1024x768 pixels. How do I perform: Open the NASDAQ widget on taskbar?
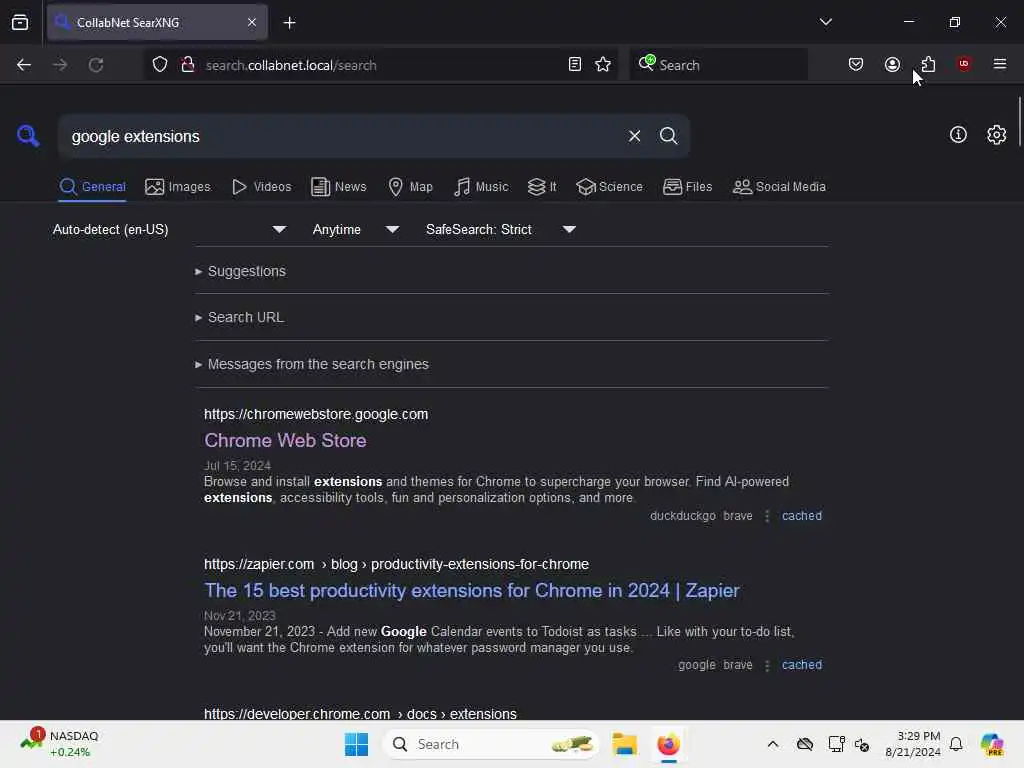click(59, 744)
